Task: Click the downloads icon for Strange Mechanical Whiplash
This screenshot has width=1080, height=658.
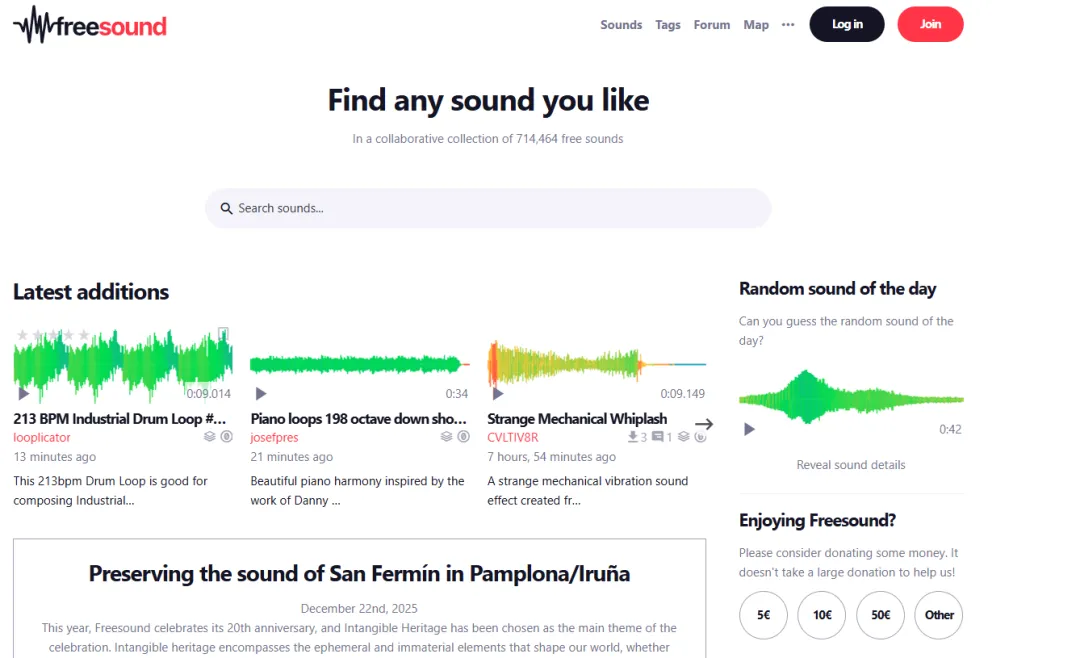Action: pyautogui.click(x=632, y=437)
